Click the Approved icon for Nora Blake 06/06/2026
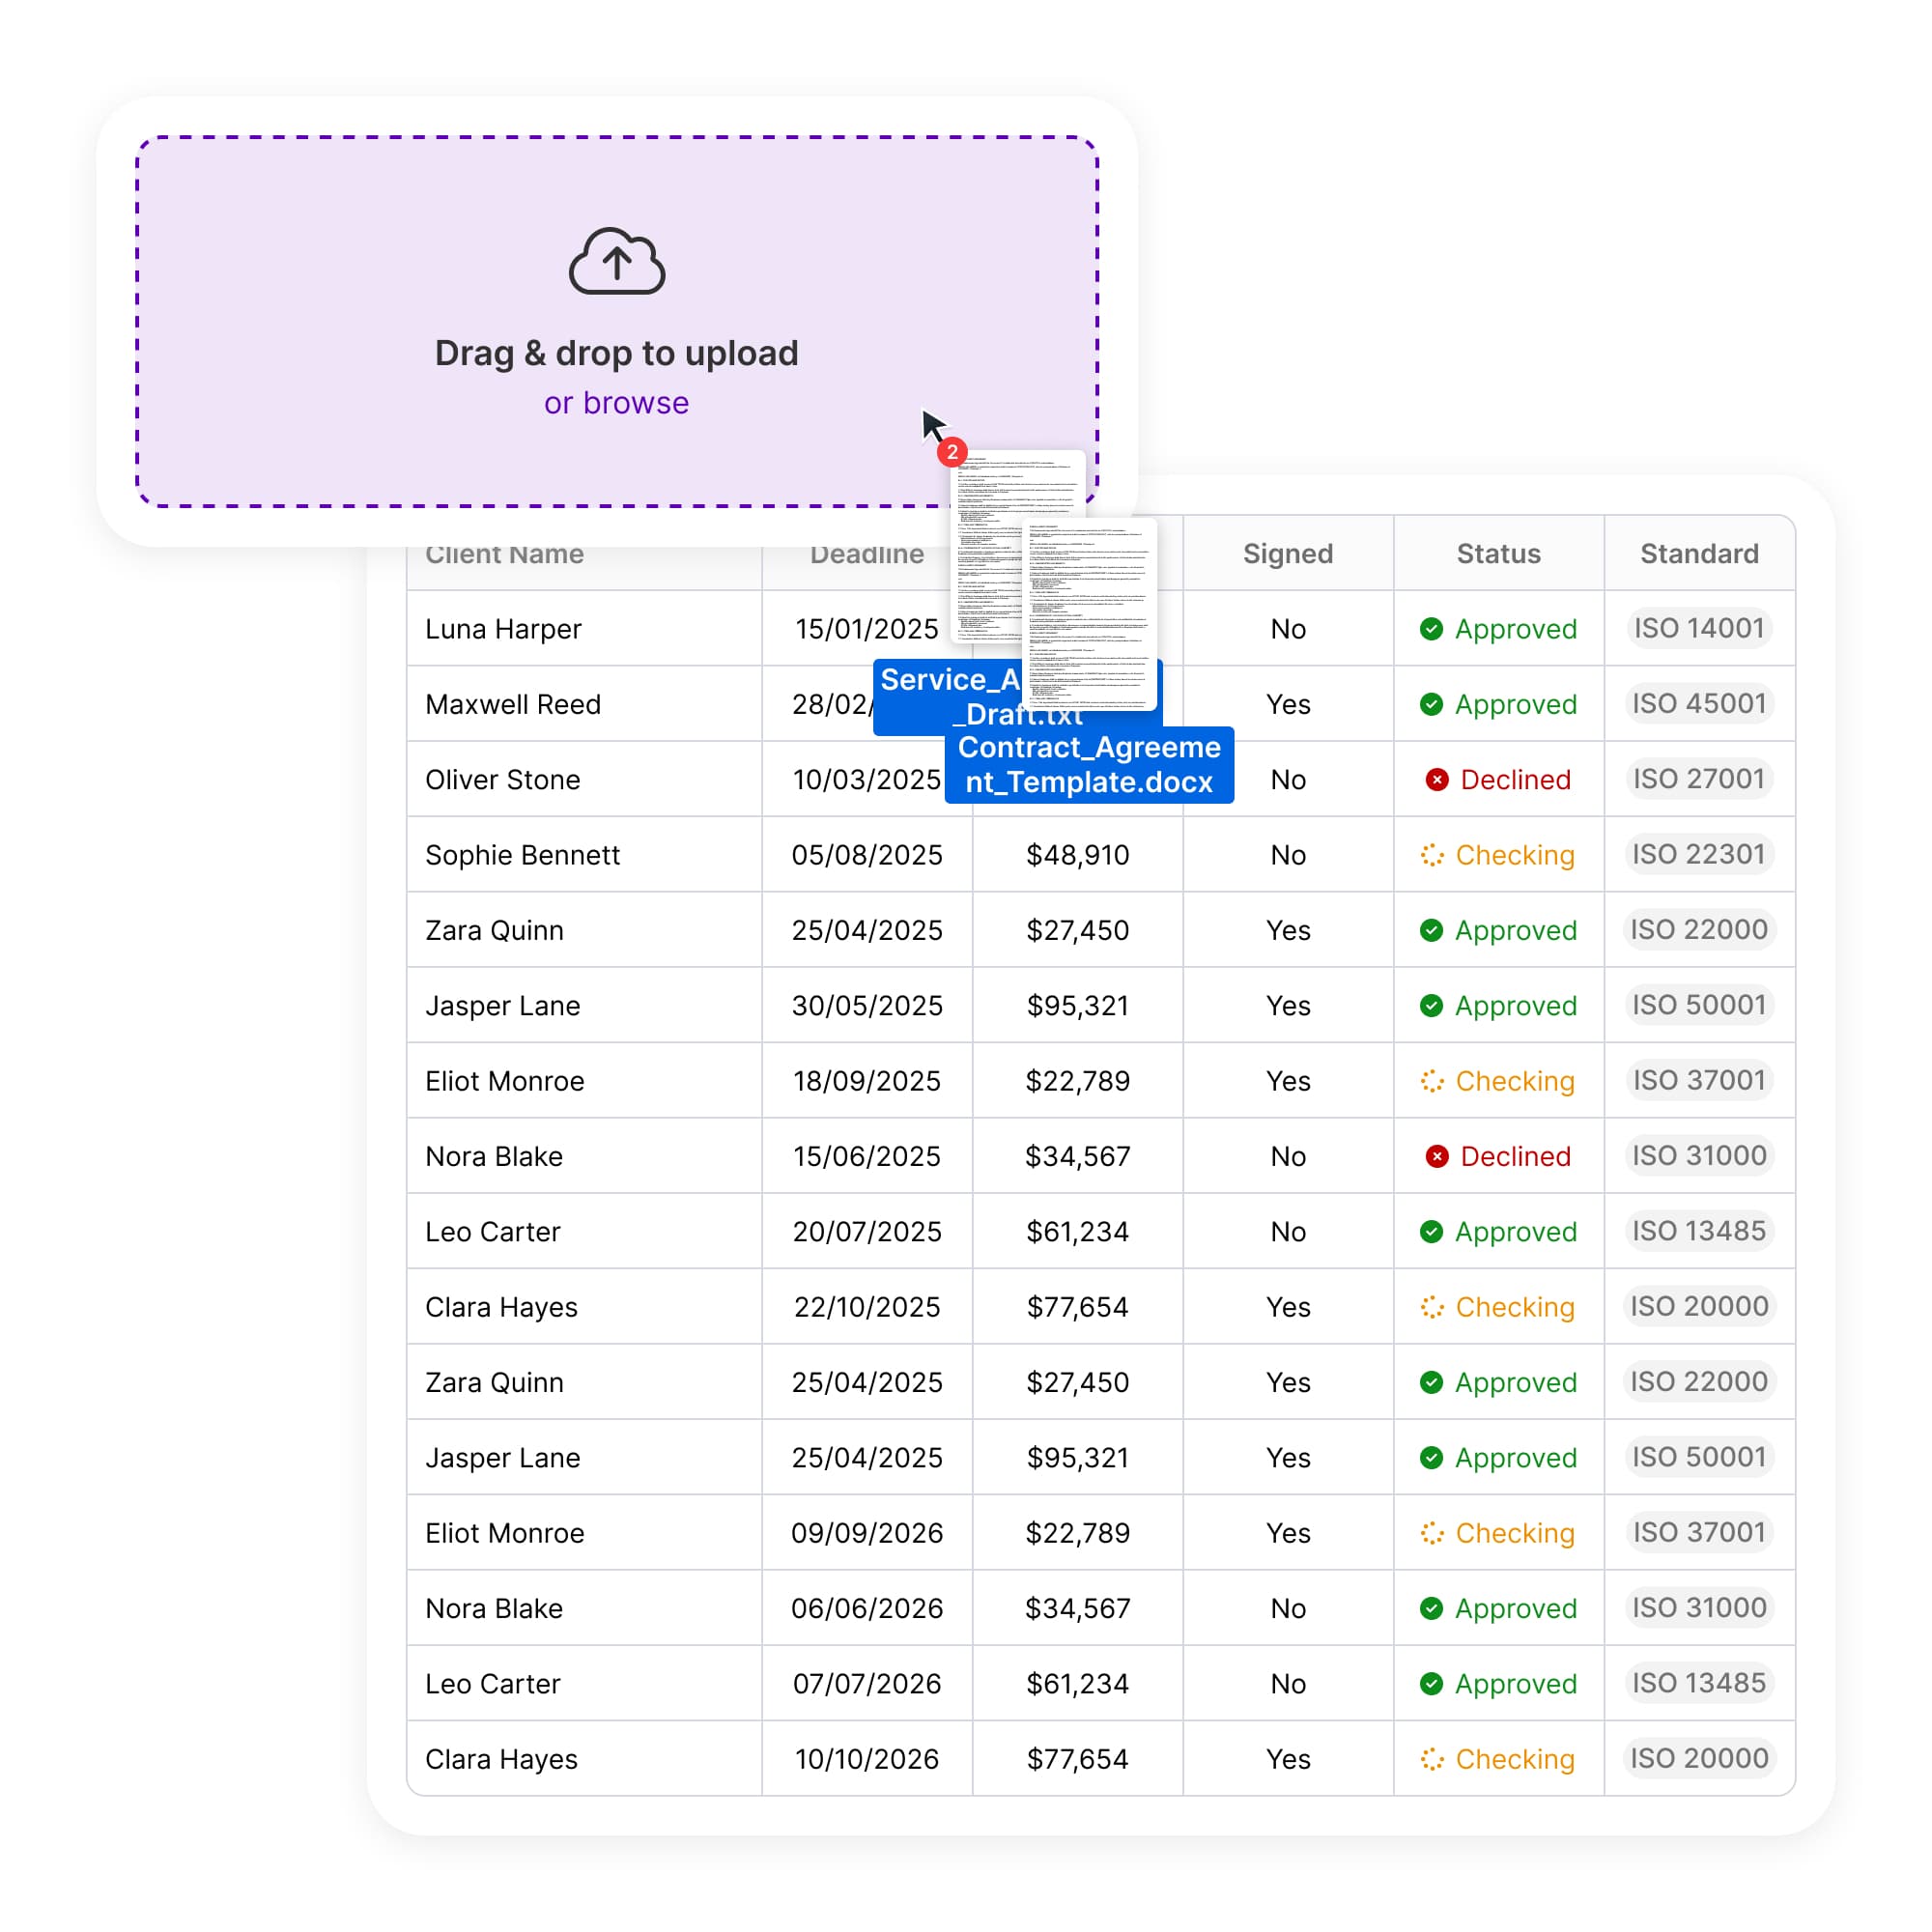Viewport: 1932px width, 1932px height. (1431, 1608)
